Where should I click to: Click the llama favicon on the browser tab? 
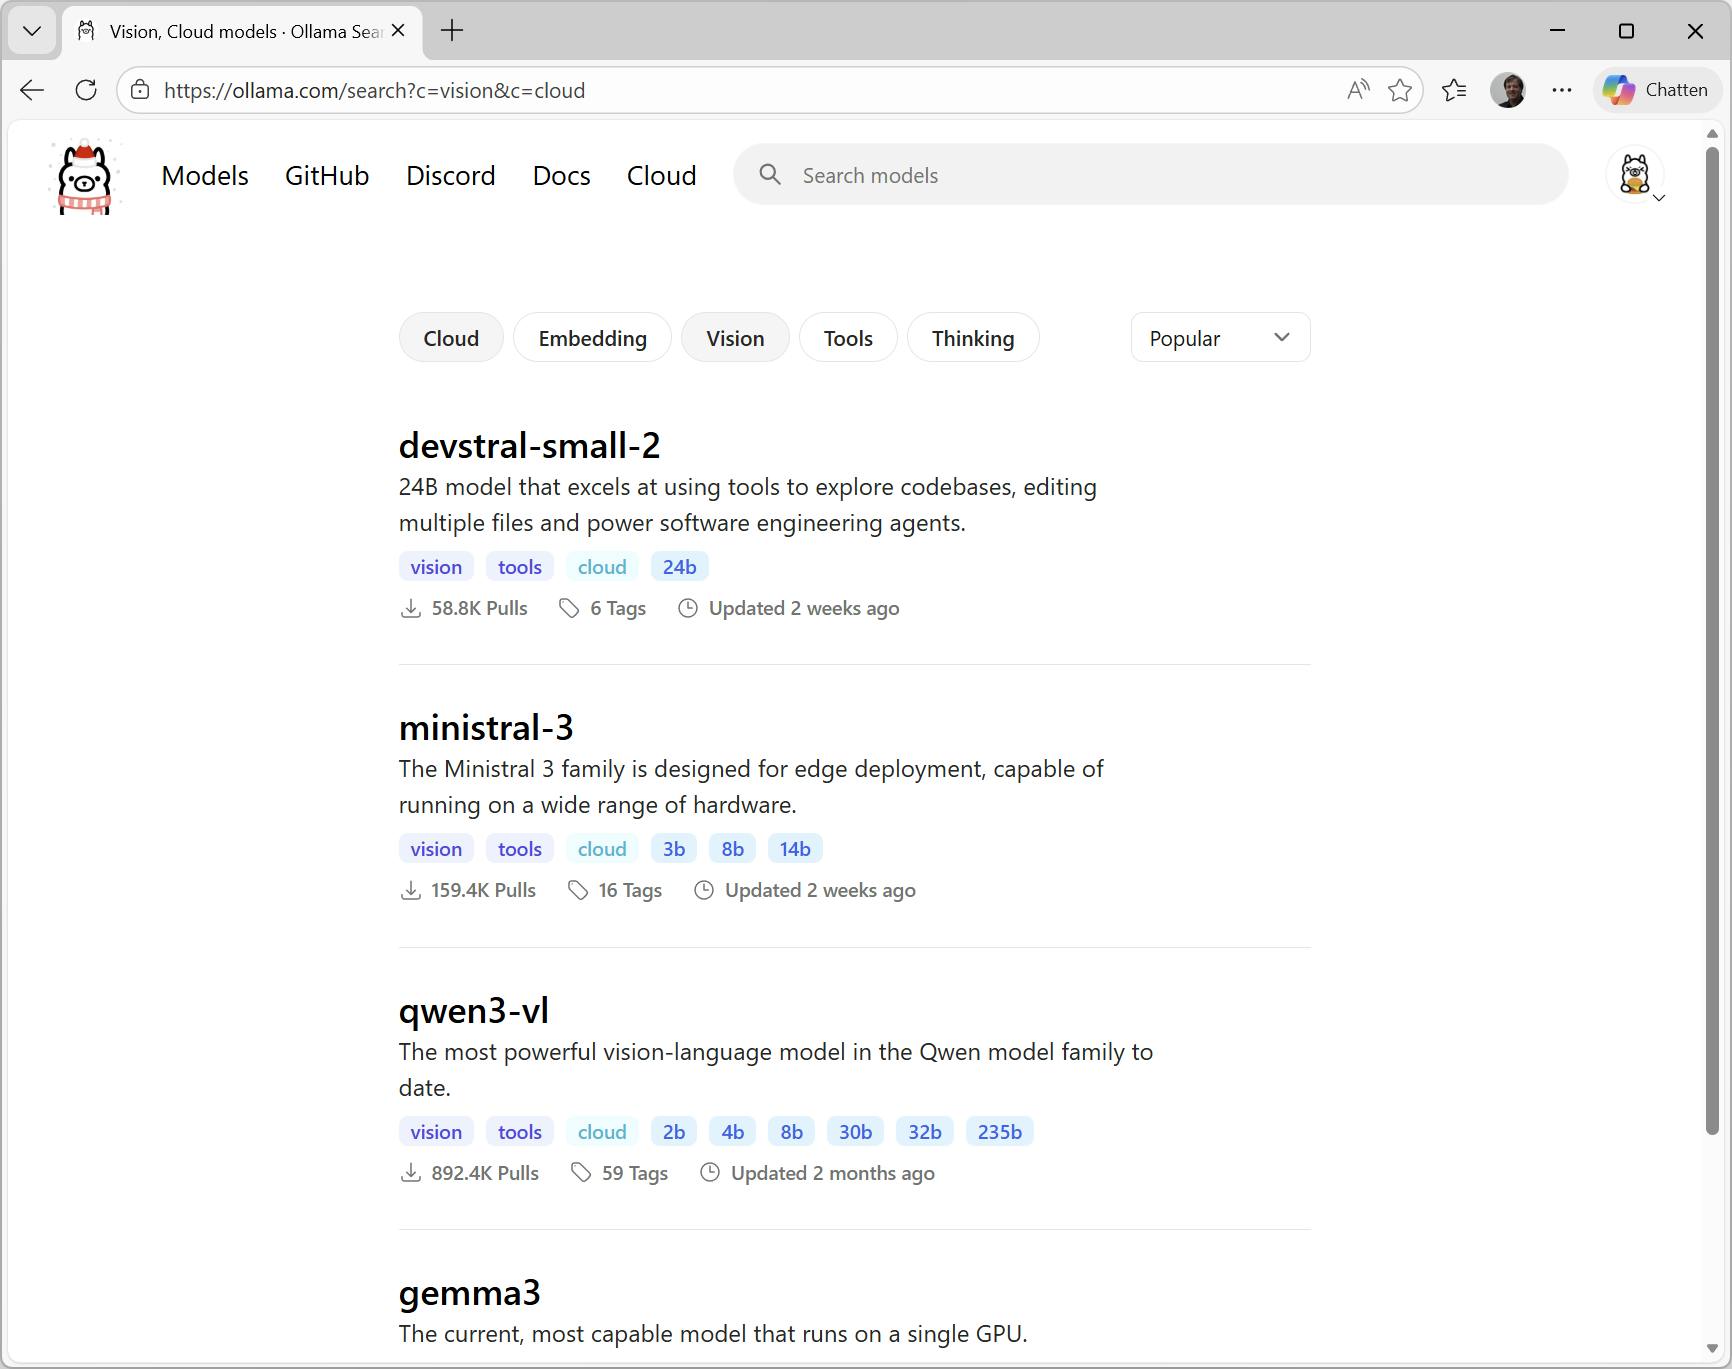(87, 31)
